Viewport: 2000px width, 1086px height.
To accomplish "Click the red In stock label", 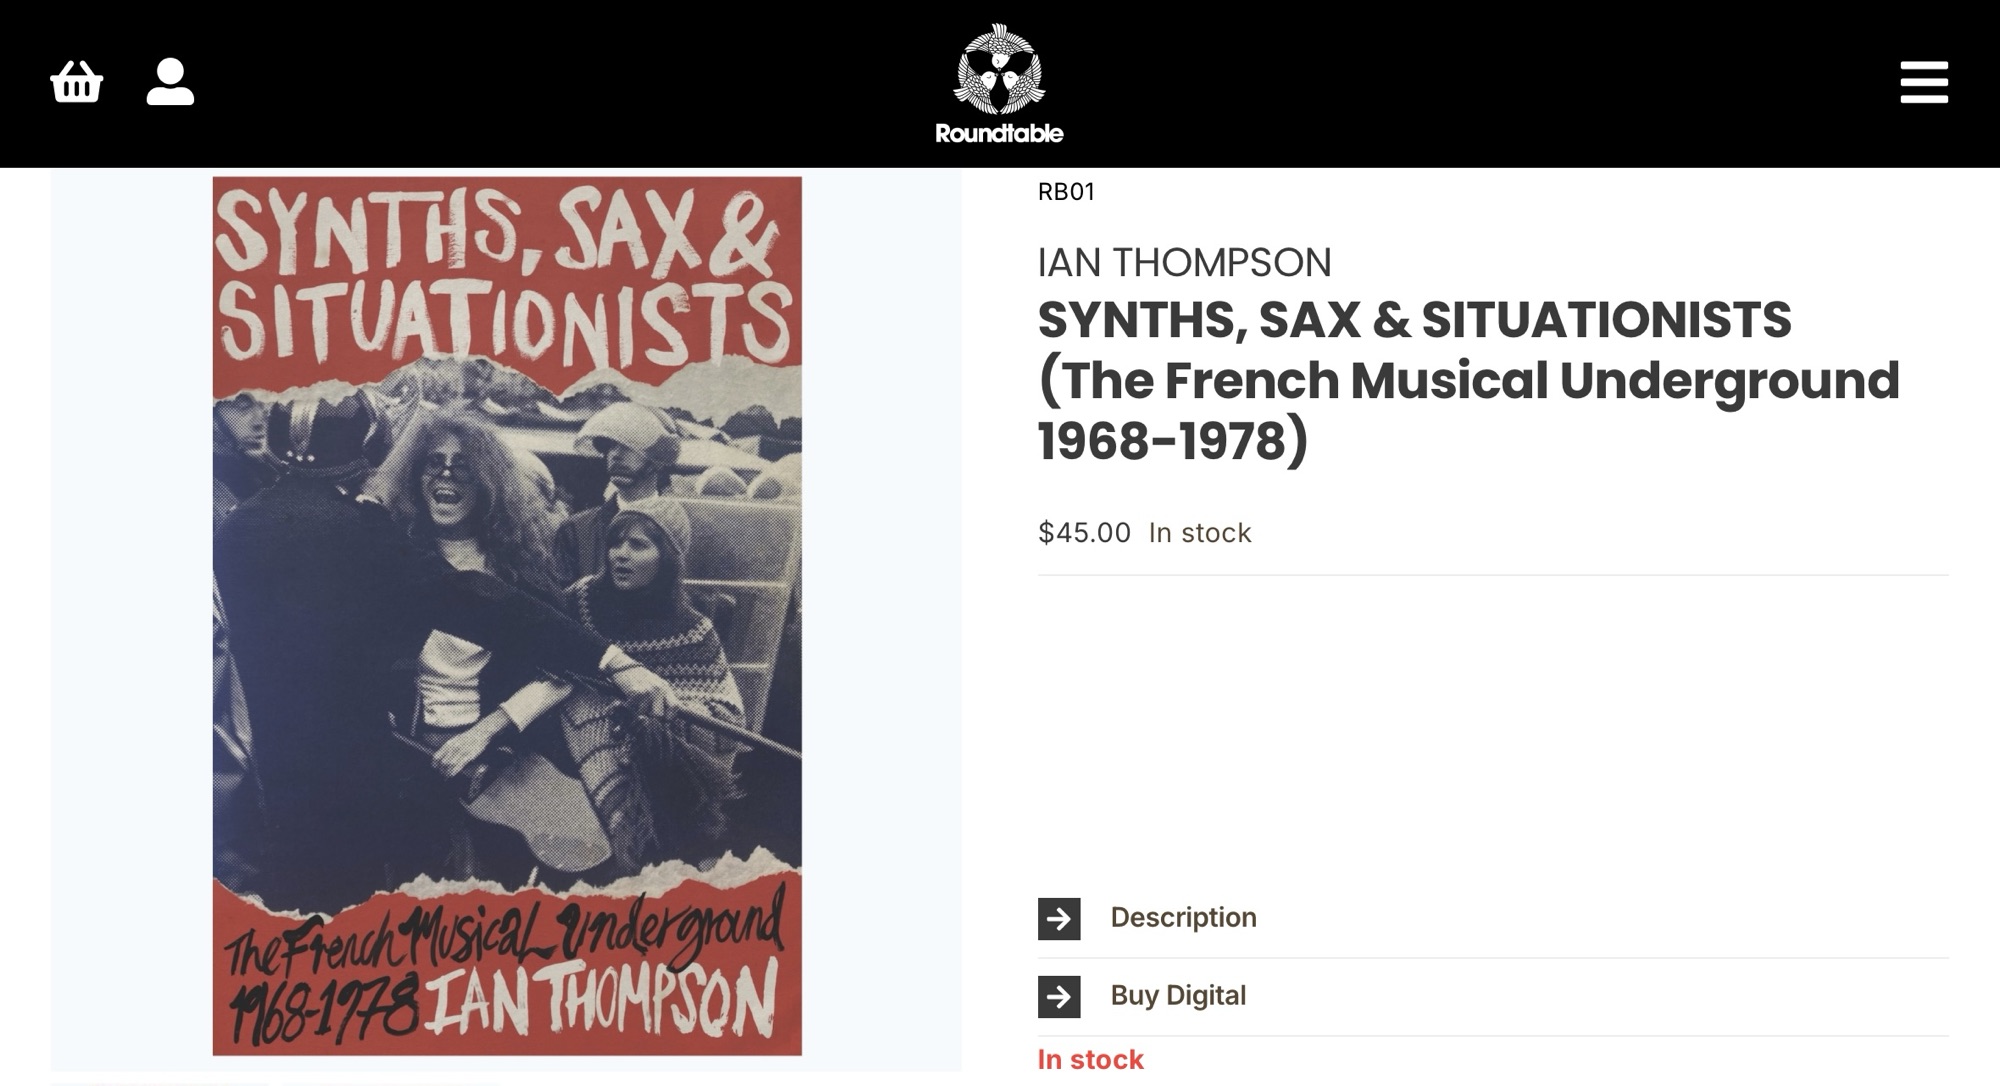I will coord(1090,1059).
